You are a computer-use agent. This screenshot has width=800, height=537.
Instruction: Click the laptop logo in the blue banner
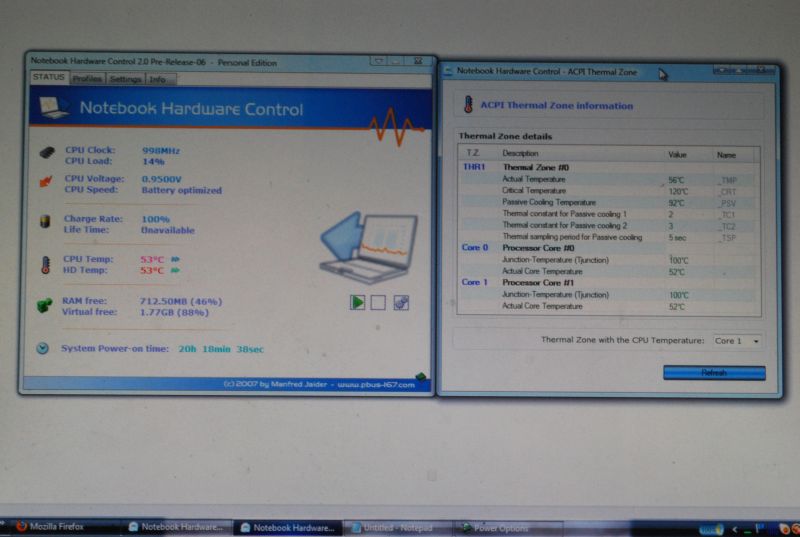point(54,108)
